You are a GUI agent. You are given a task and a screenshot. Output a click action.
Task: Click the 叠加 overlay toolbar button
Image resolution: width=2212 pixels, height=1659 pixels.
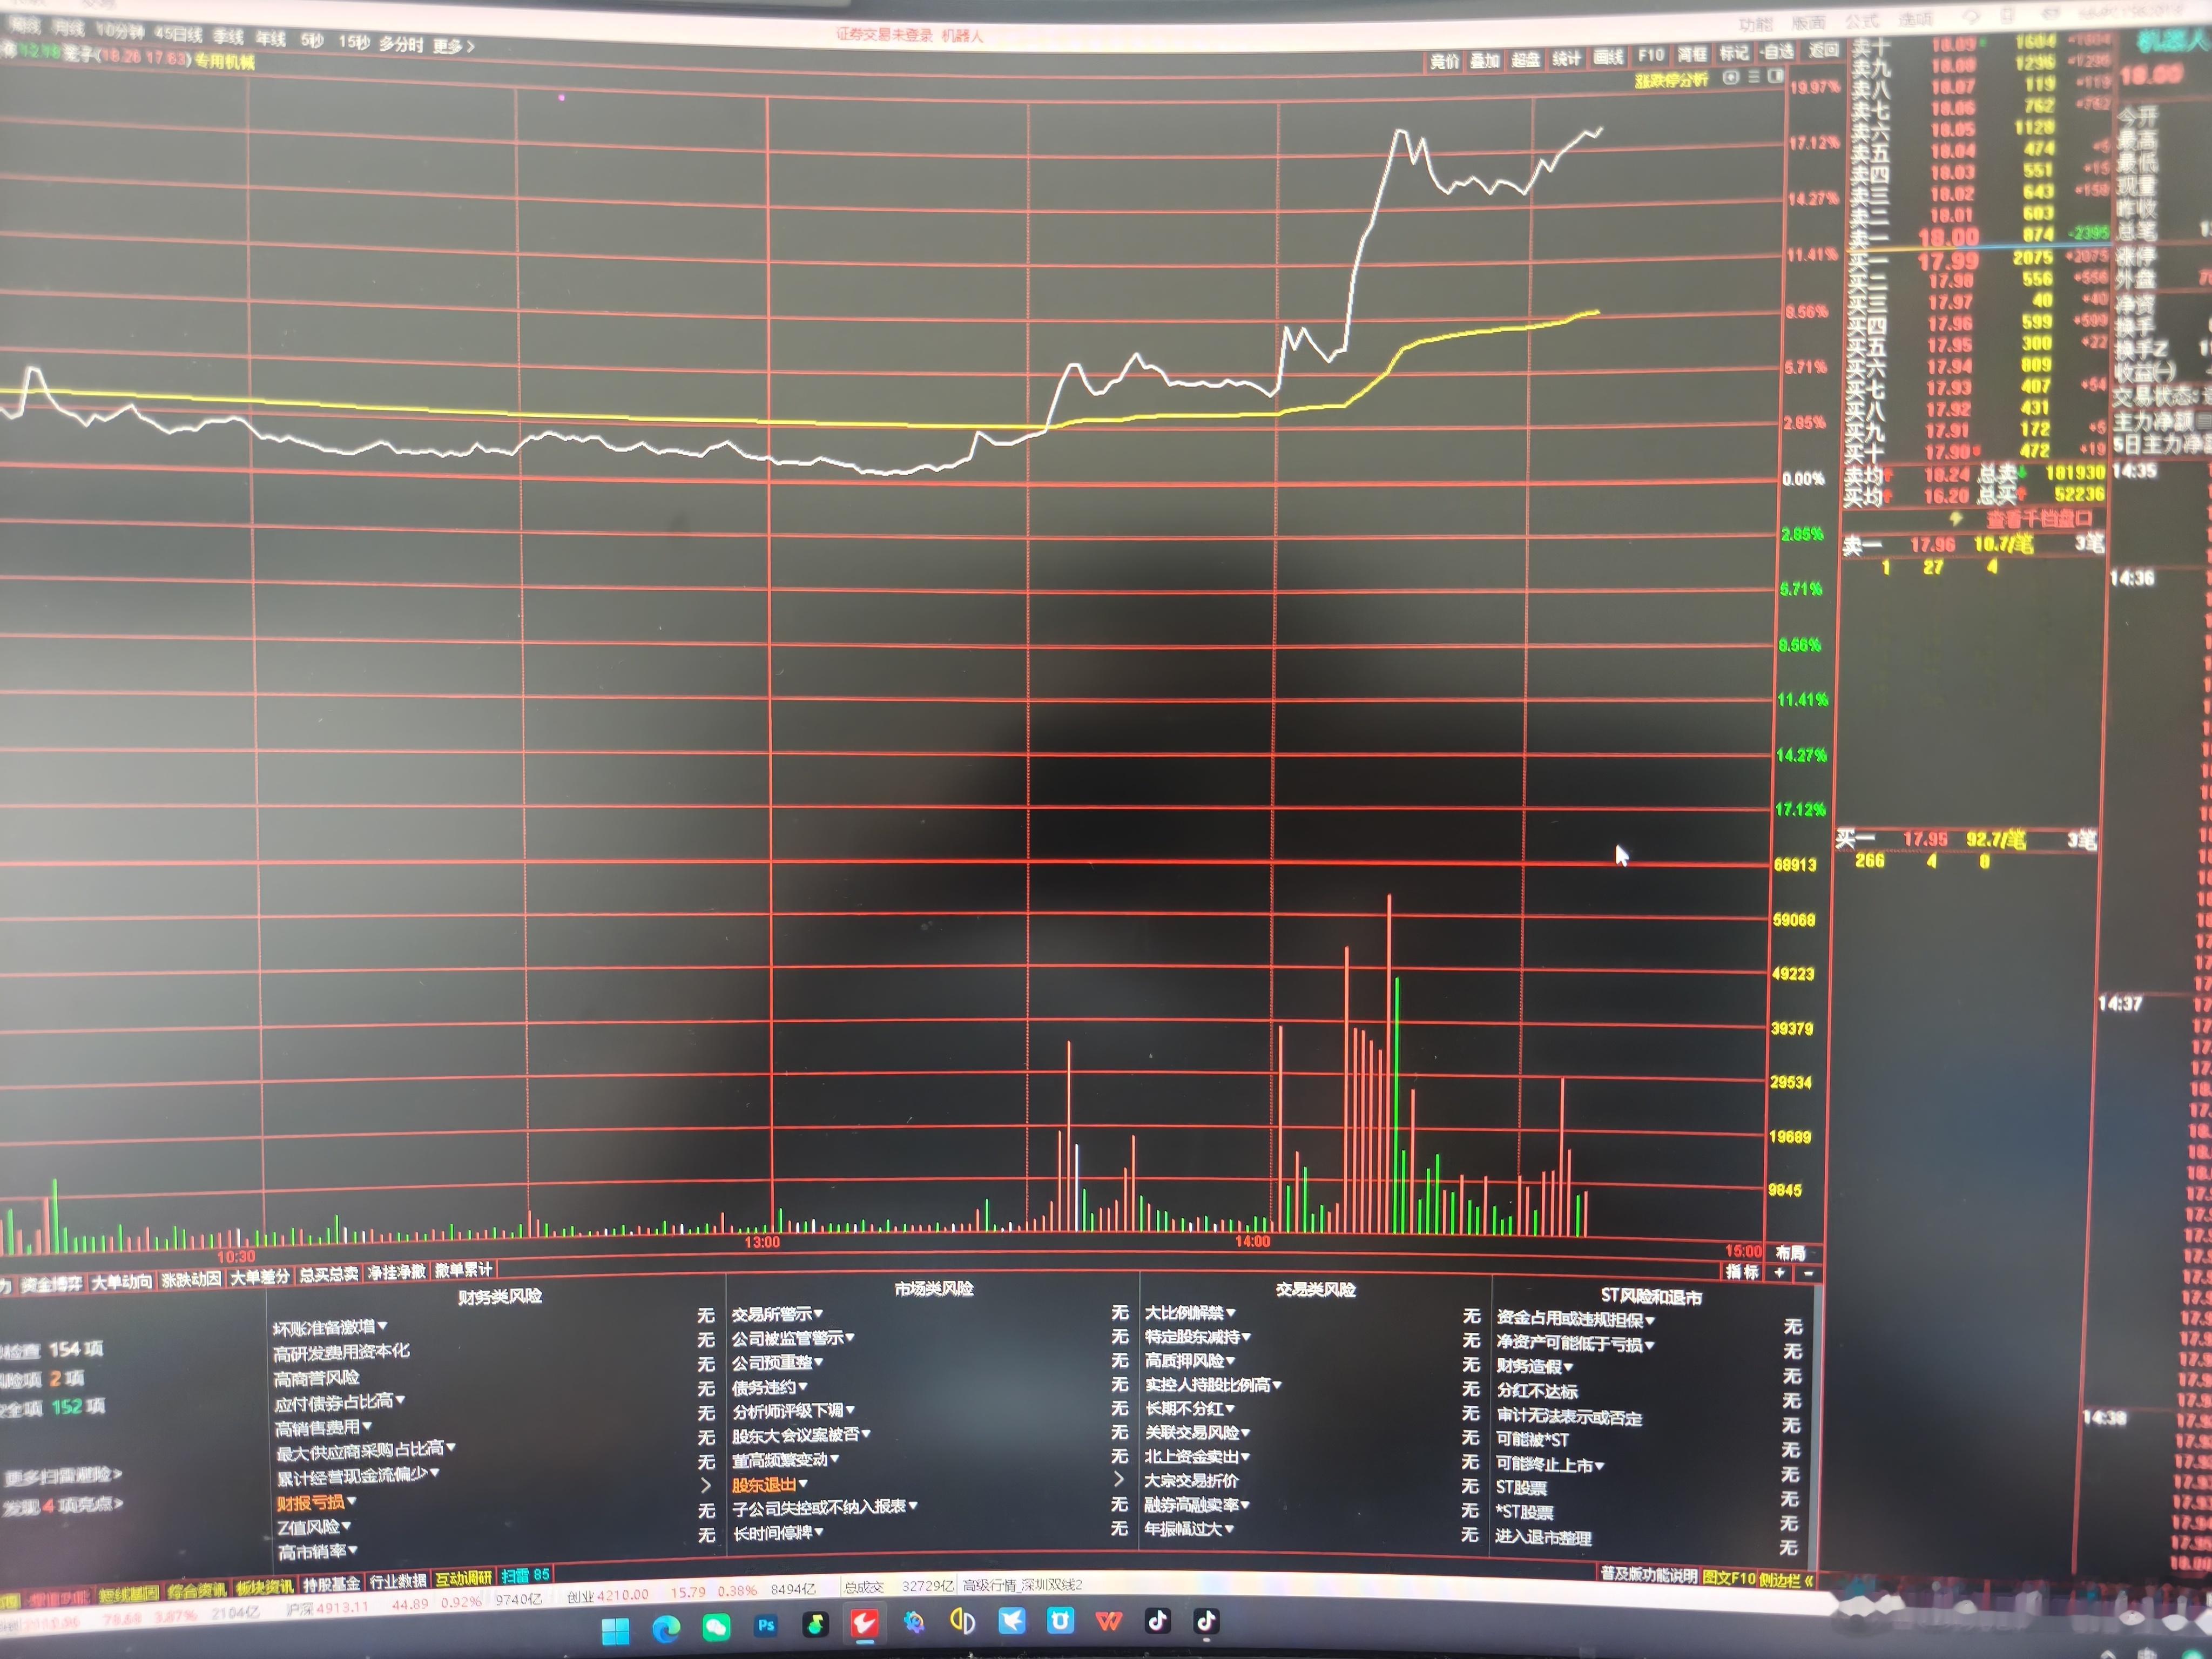click(1484, 60)
